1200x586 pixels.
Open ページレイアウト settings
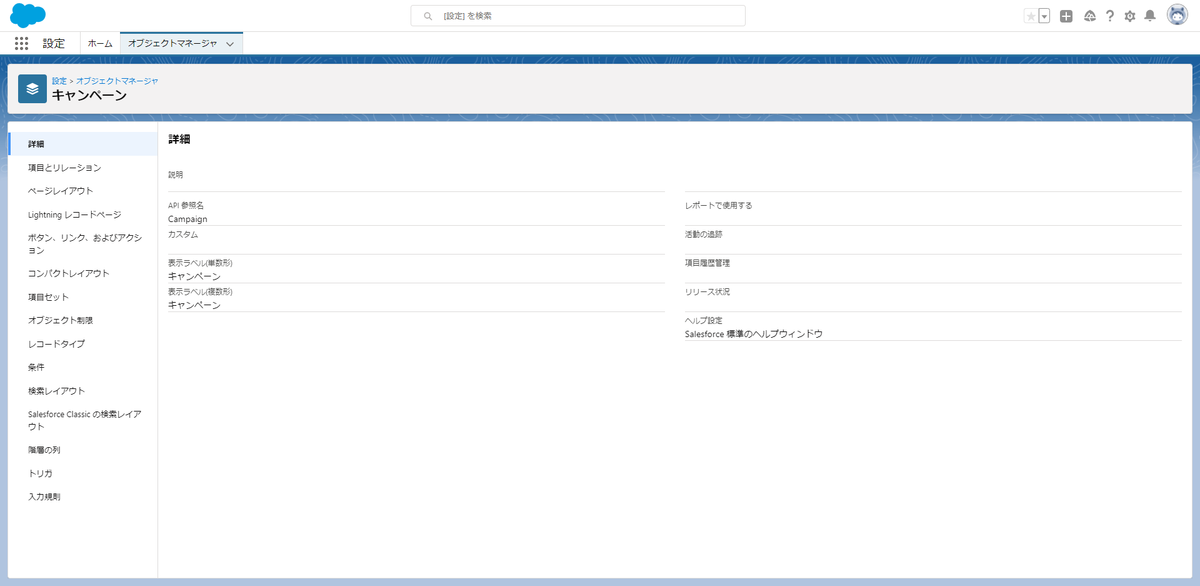(x=60, y=190)
